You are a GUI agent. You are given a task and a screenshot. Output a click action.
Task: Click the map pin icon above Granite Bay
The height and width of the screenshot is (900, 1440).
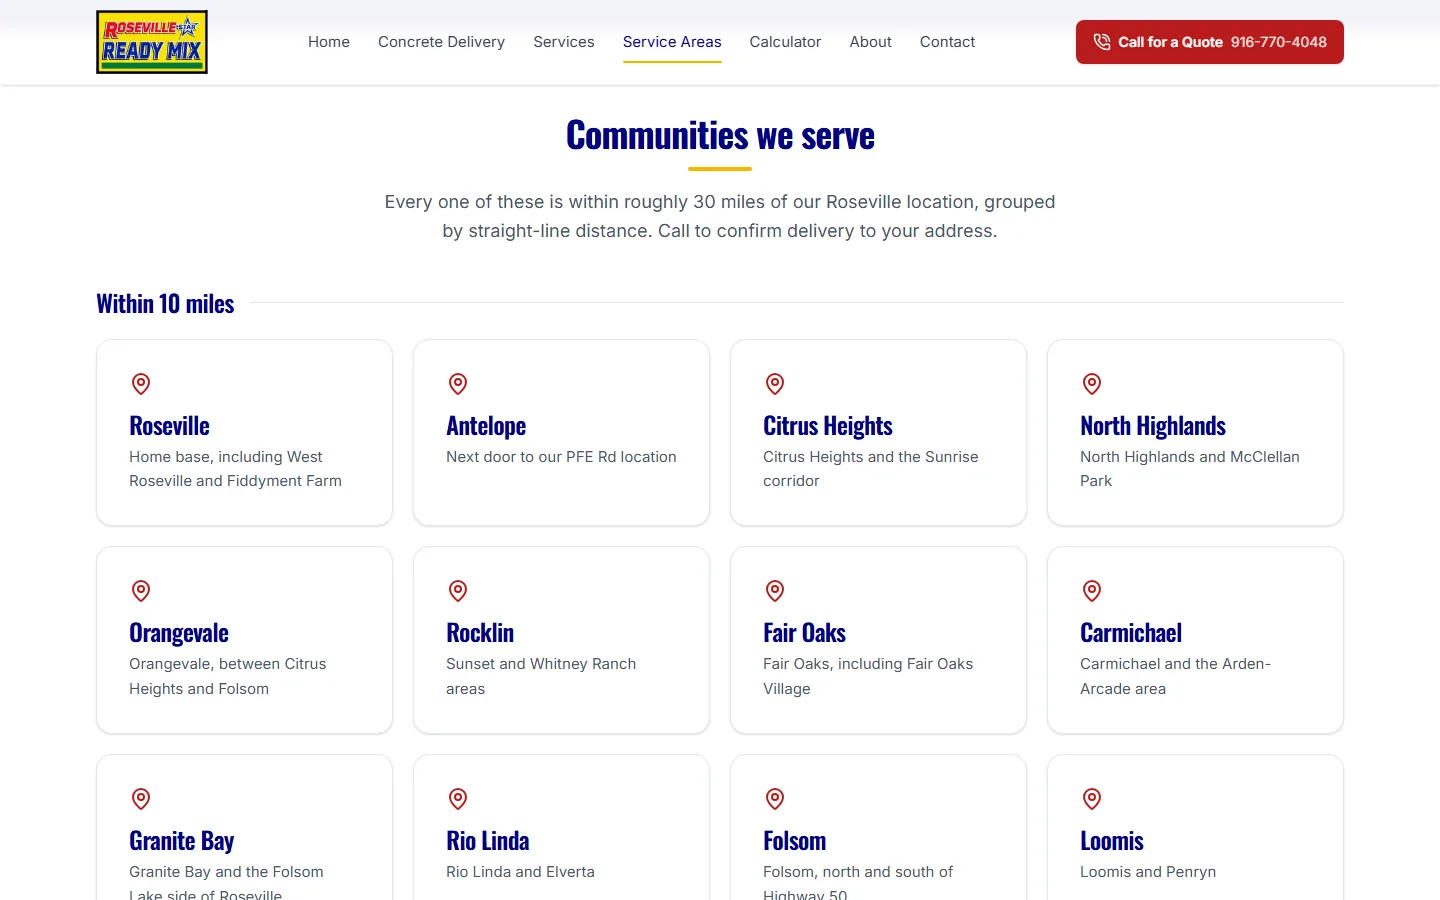tap(141, 799)
